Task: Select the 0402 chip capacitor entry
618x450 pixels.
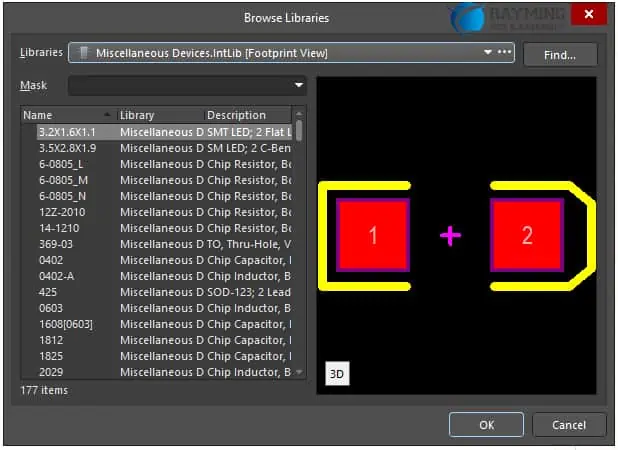Action: 50,260
